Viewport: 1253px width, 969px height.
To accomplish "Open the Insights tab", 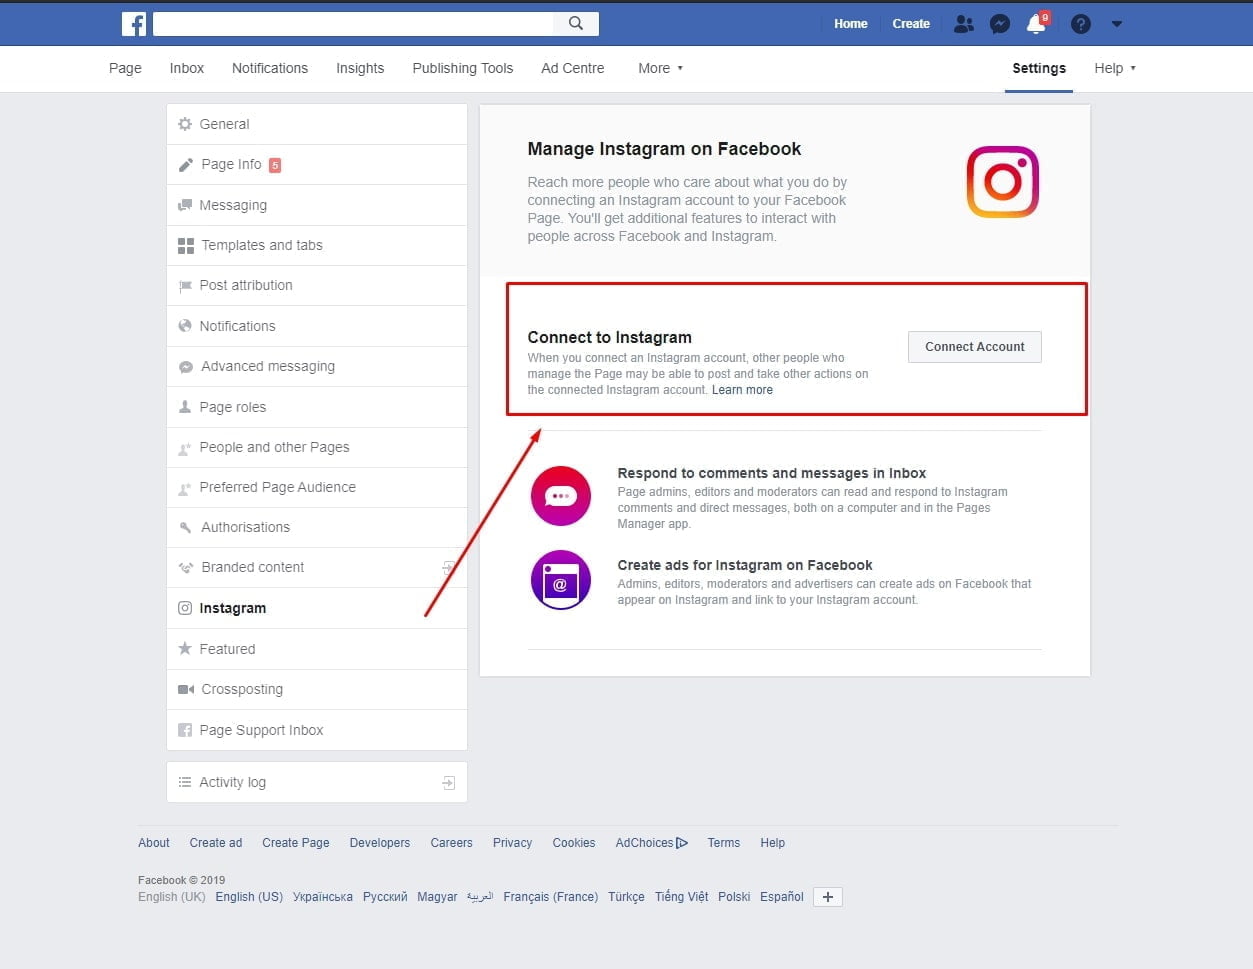I will tap(360, 68).
